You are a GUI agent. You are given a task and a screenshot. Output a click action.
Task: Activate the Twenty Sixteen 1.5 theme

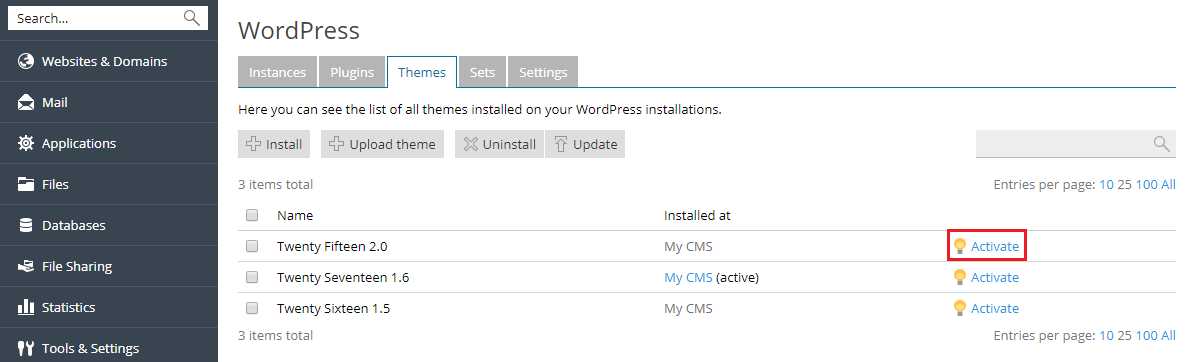pyautogui.click(x=995, y=308)
